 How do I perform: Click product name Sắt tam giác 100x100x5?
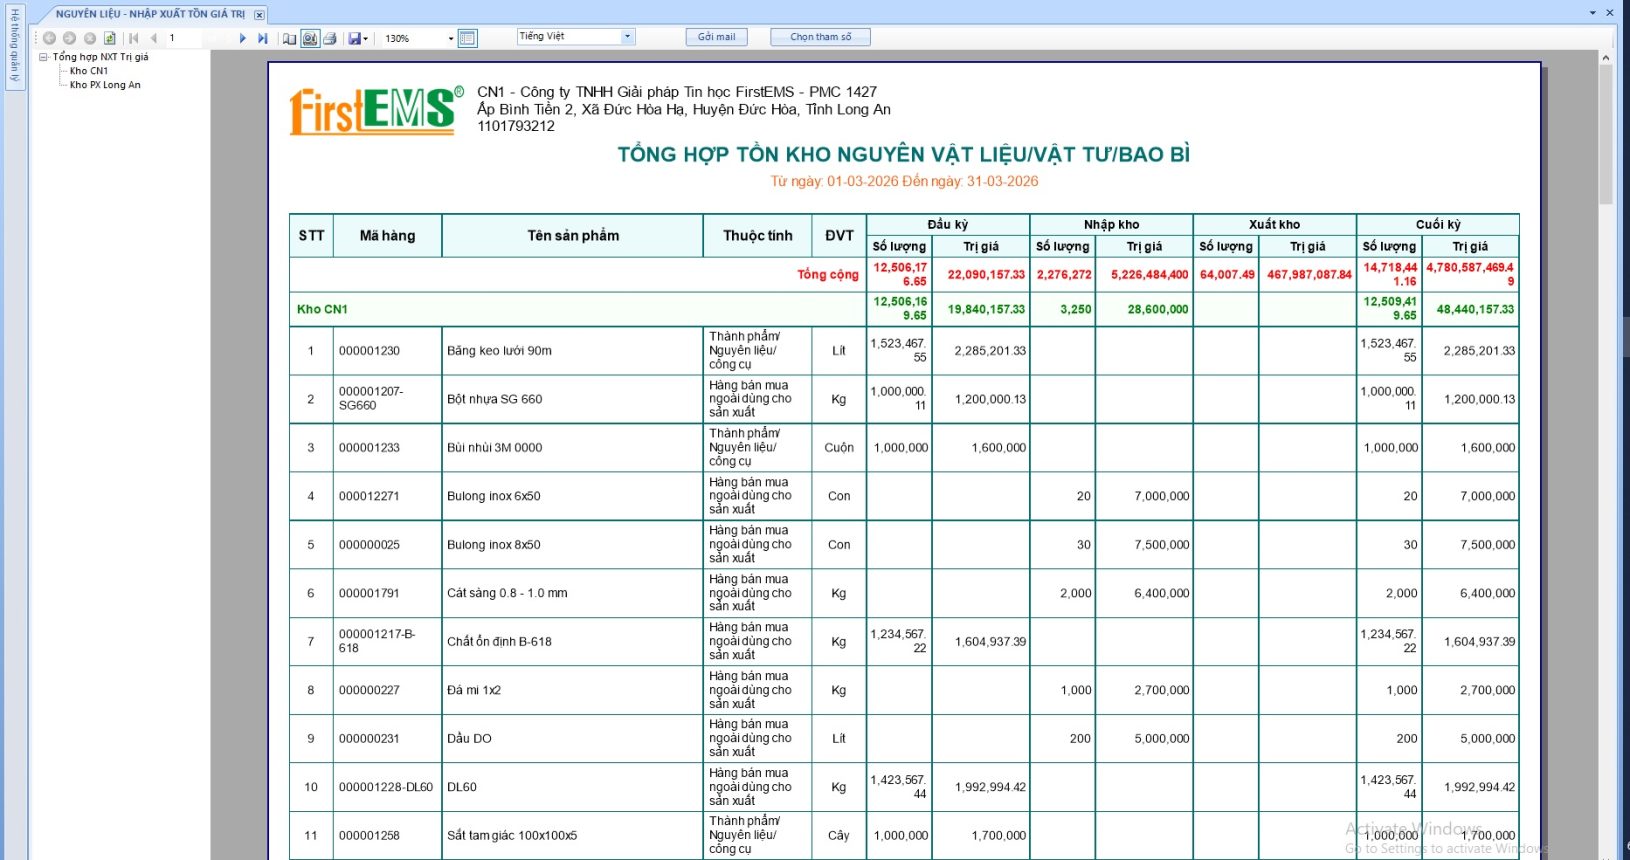click(x=512, y=836)
